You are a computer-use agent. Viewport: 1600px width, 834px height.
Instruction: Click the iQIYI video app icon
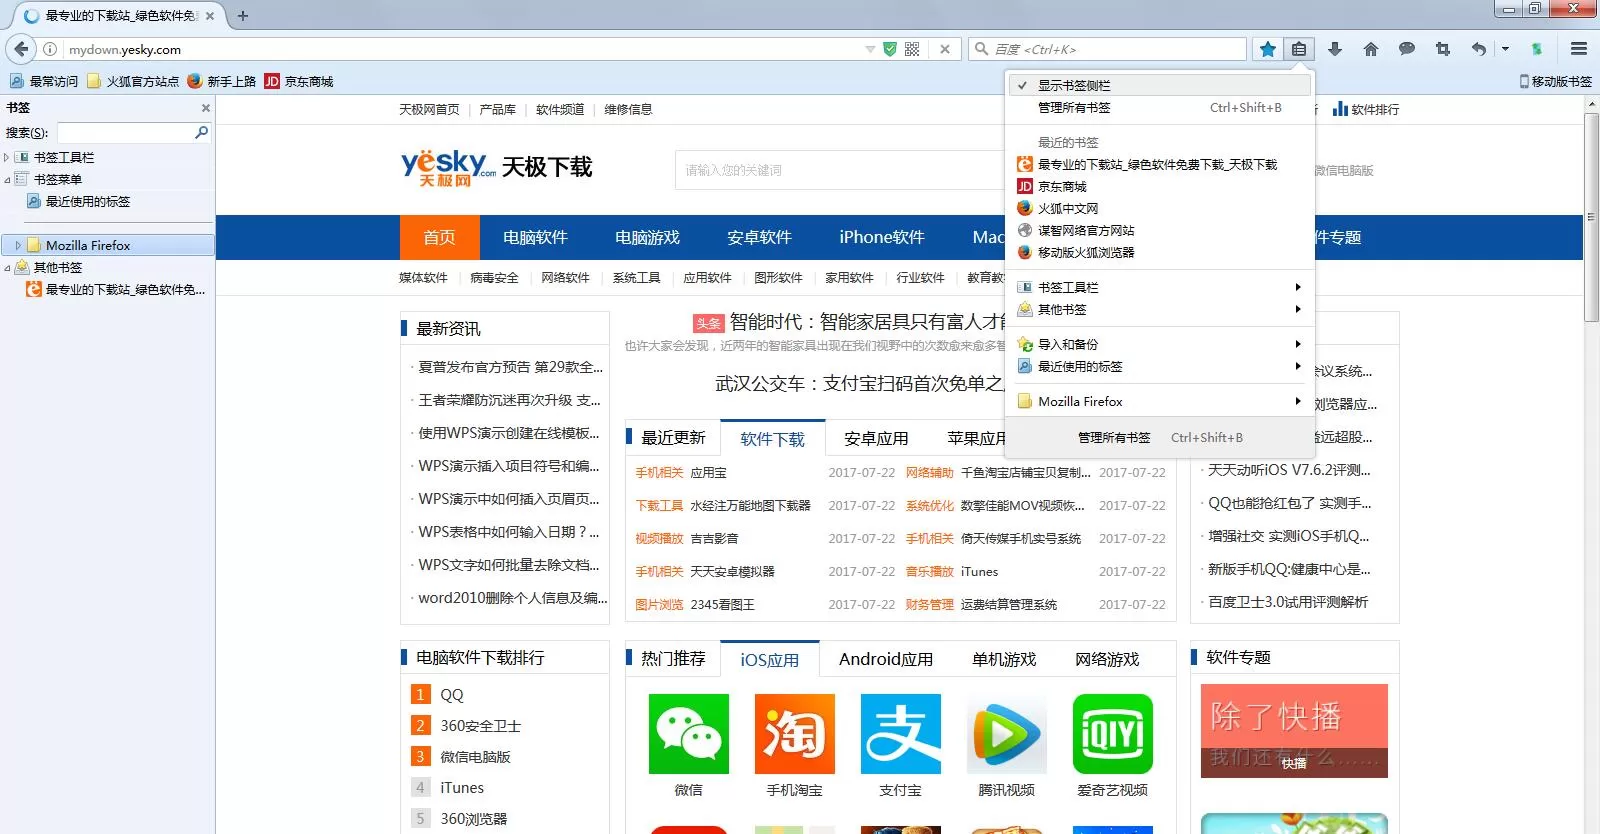click(1113, 734)
